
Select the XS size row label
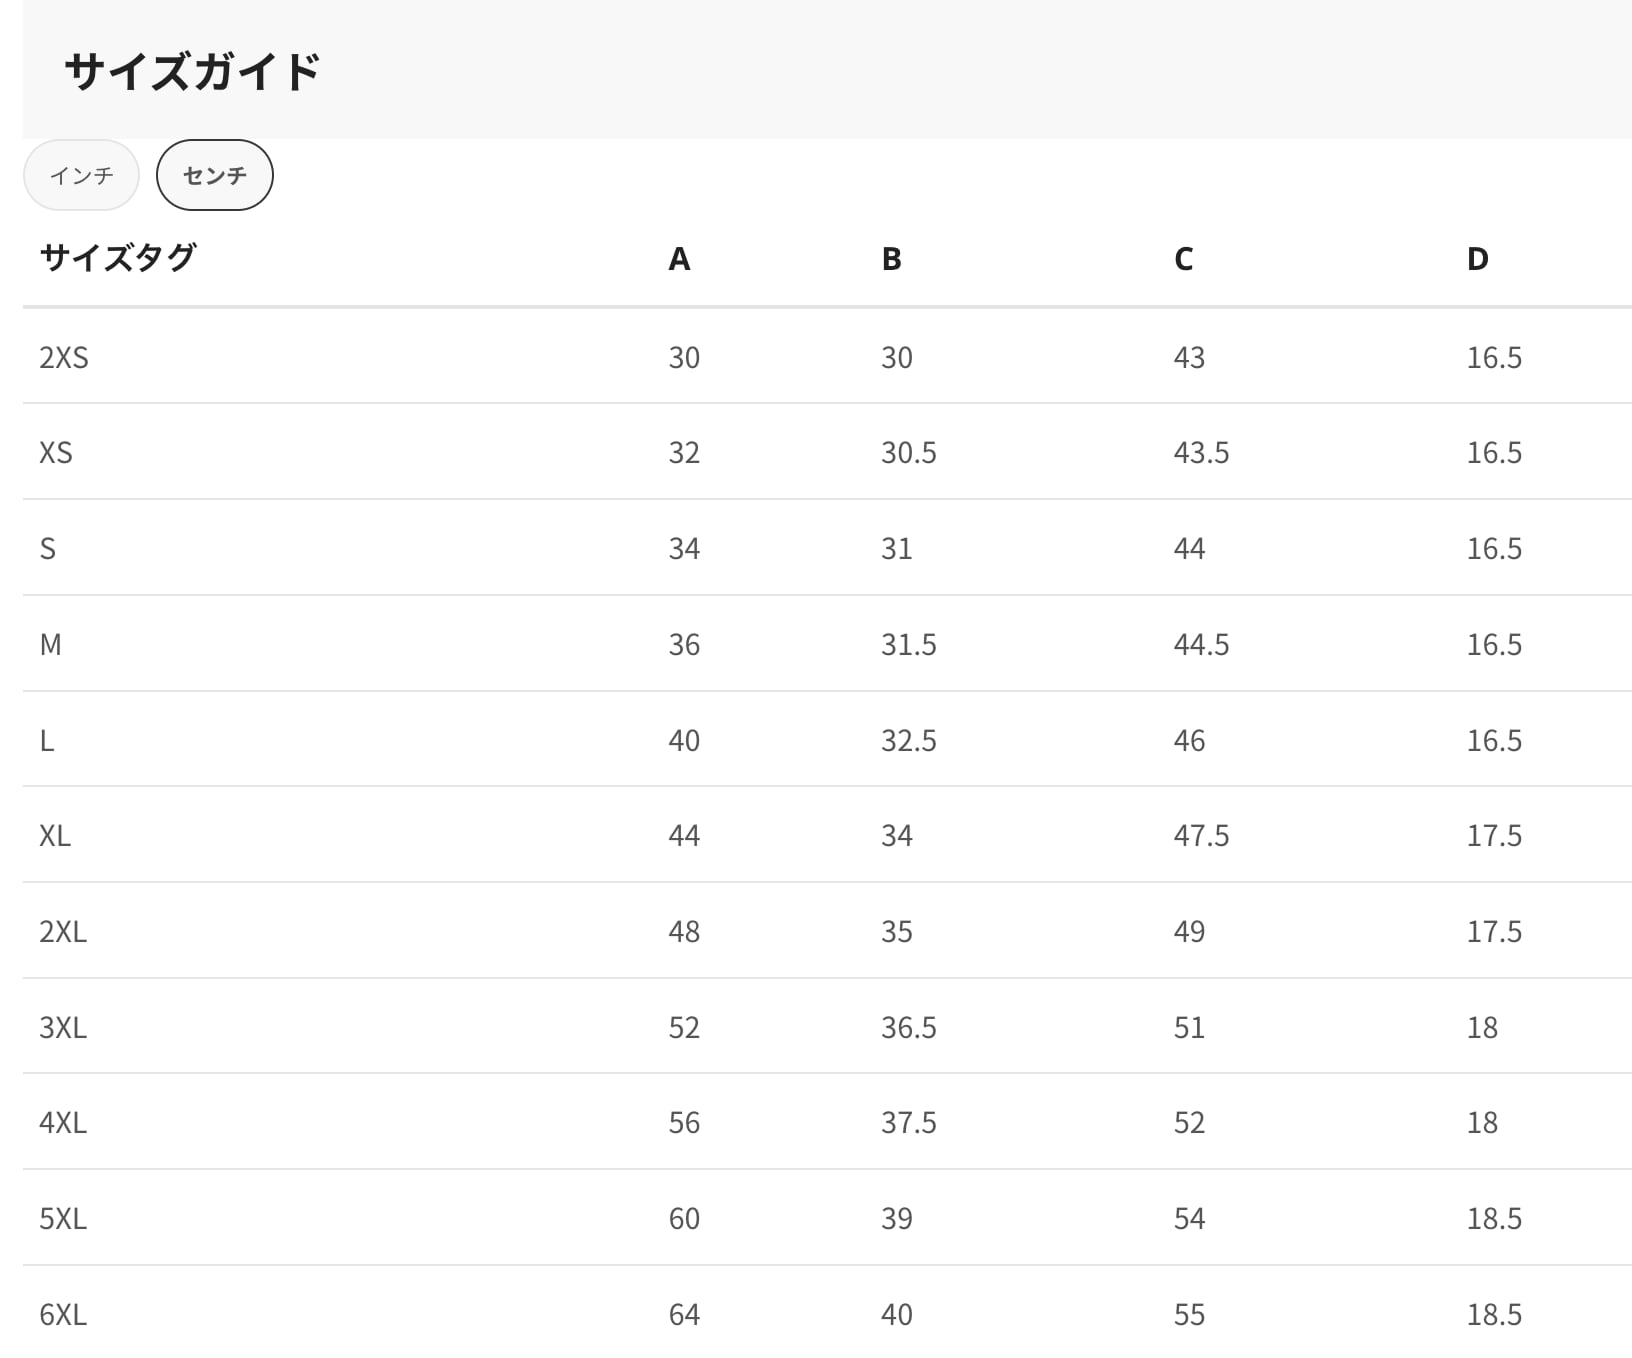[56, 452]
